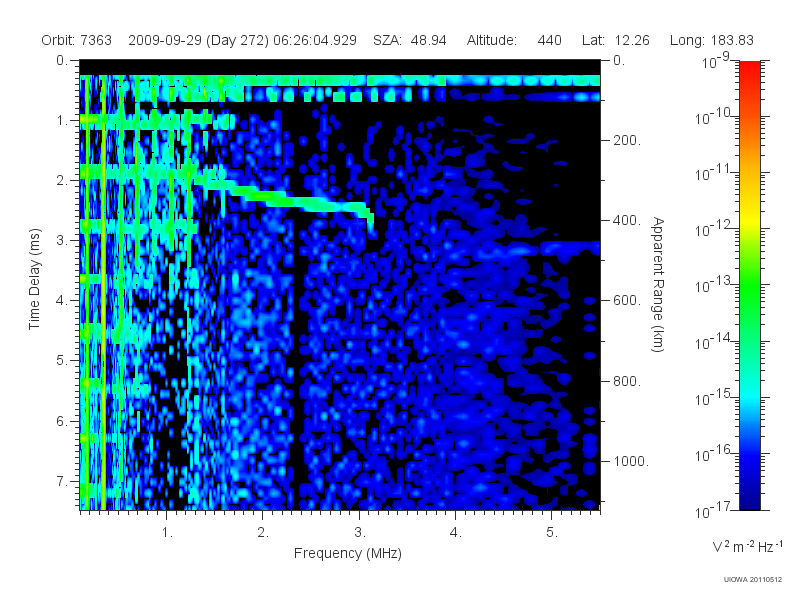Click the '6.' time delay tick label
This screenshot has width=800, height=600.
point(62,421)
